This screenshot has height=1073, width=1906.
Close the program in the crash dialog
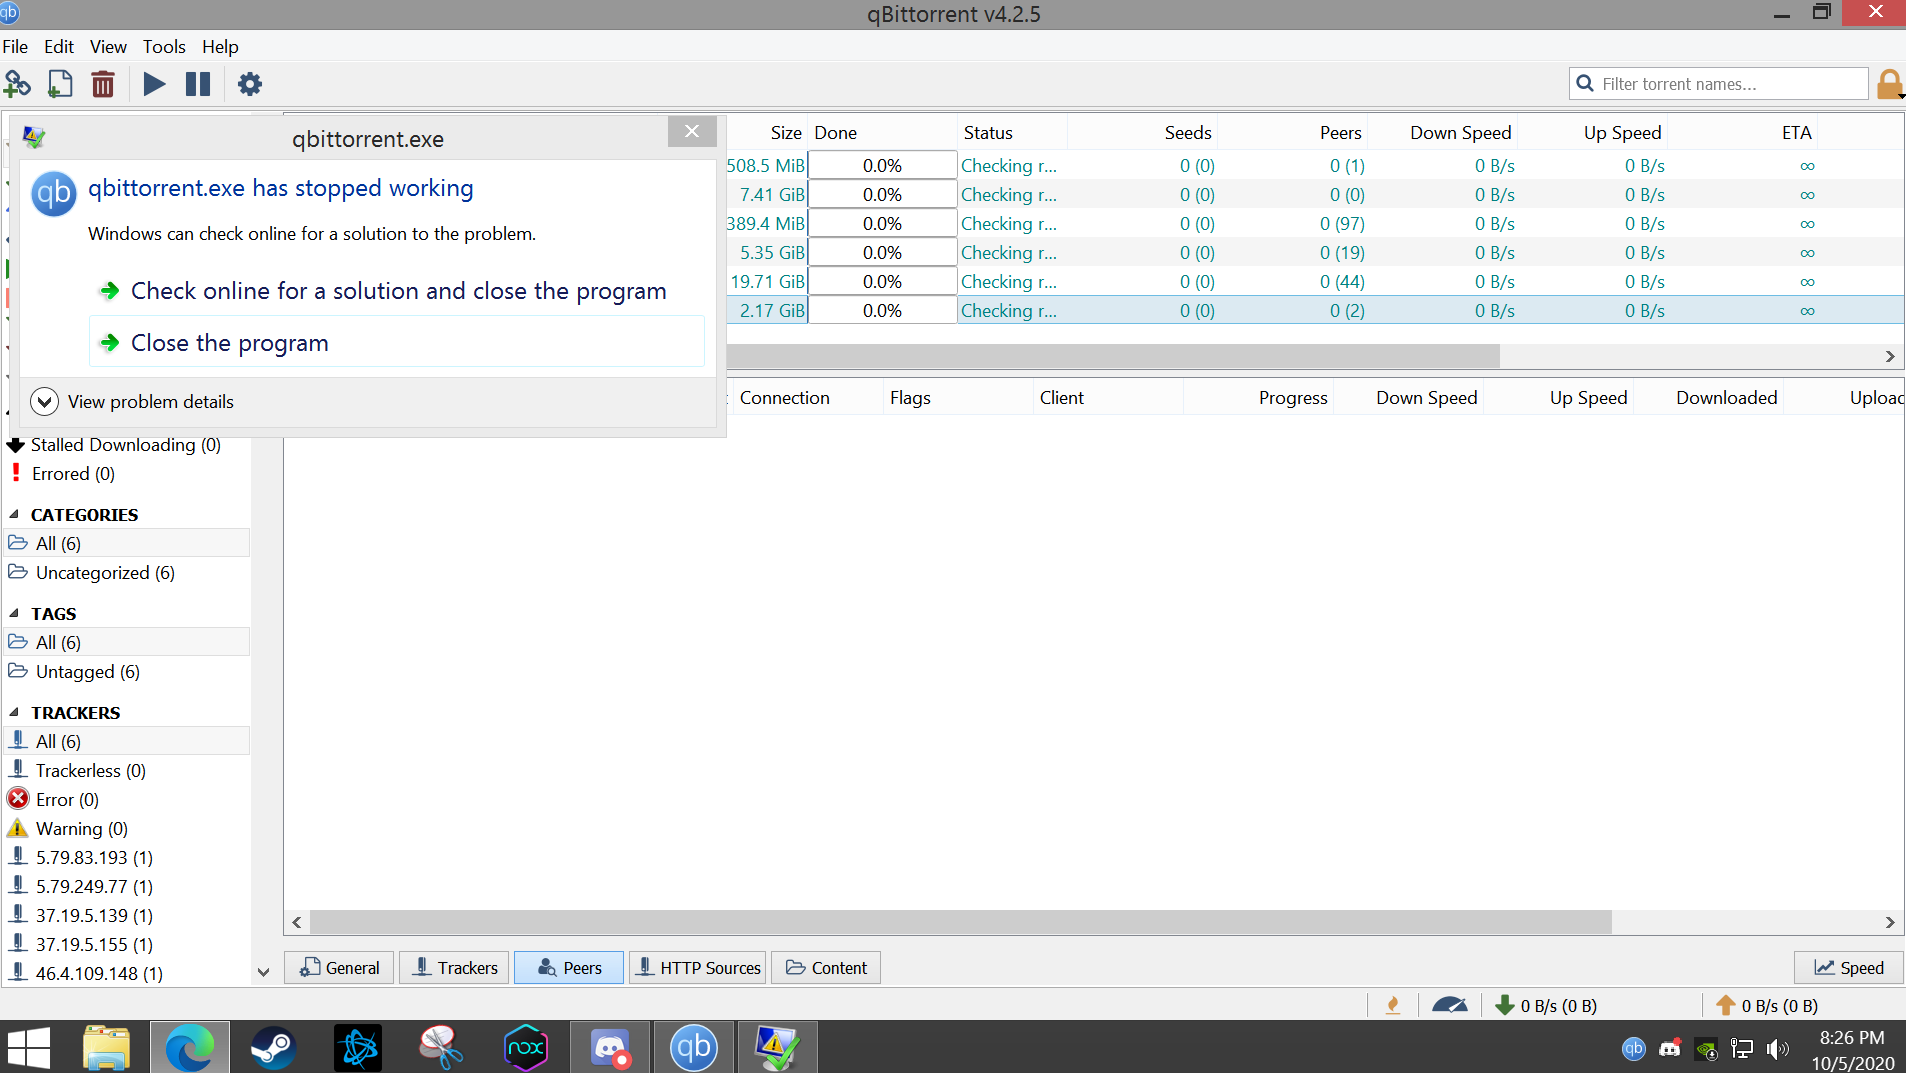click(x=229, y=342)
